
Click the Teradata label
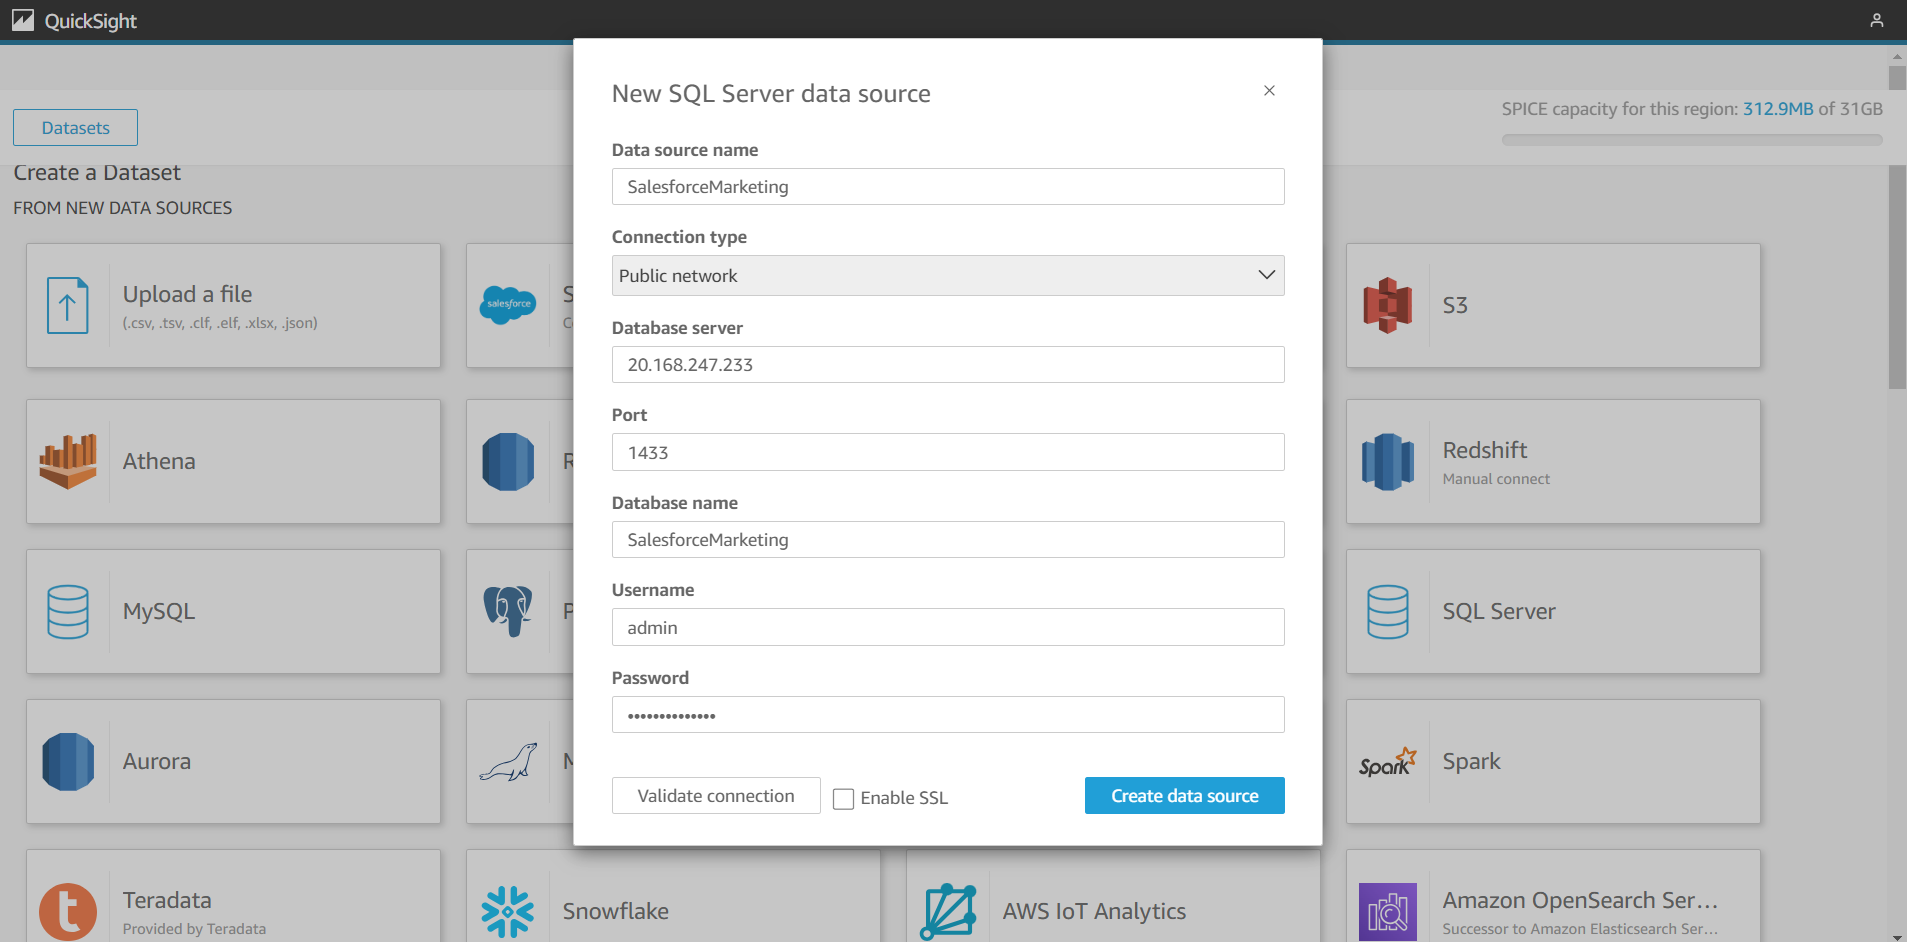[x=167, y=900]
